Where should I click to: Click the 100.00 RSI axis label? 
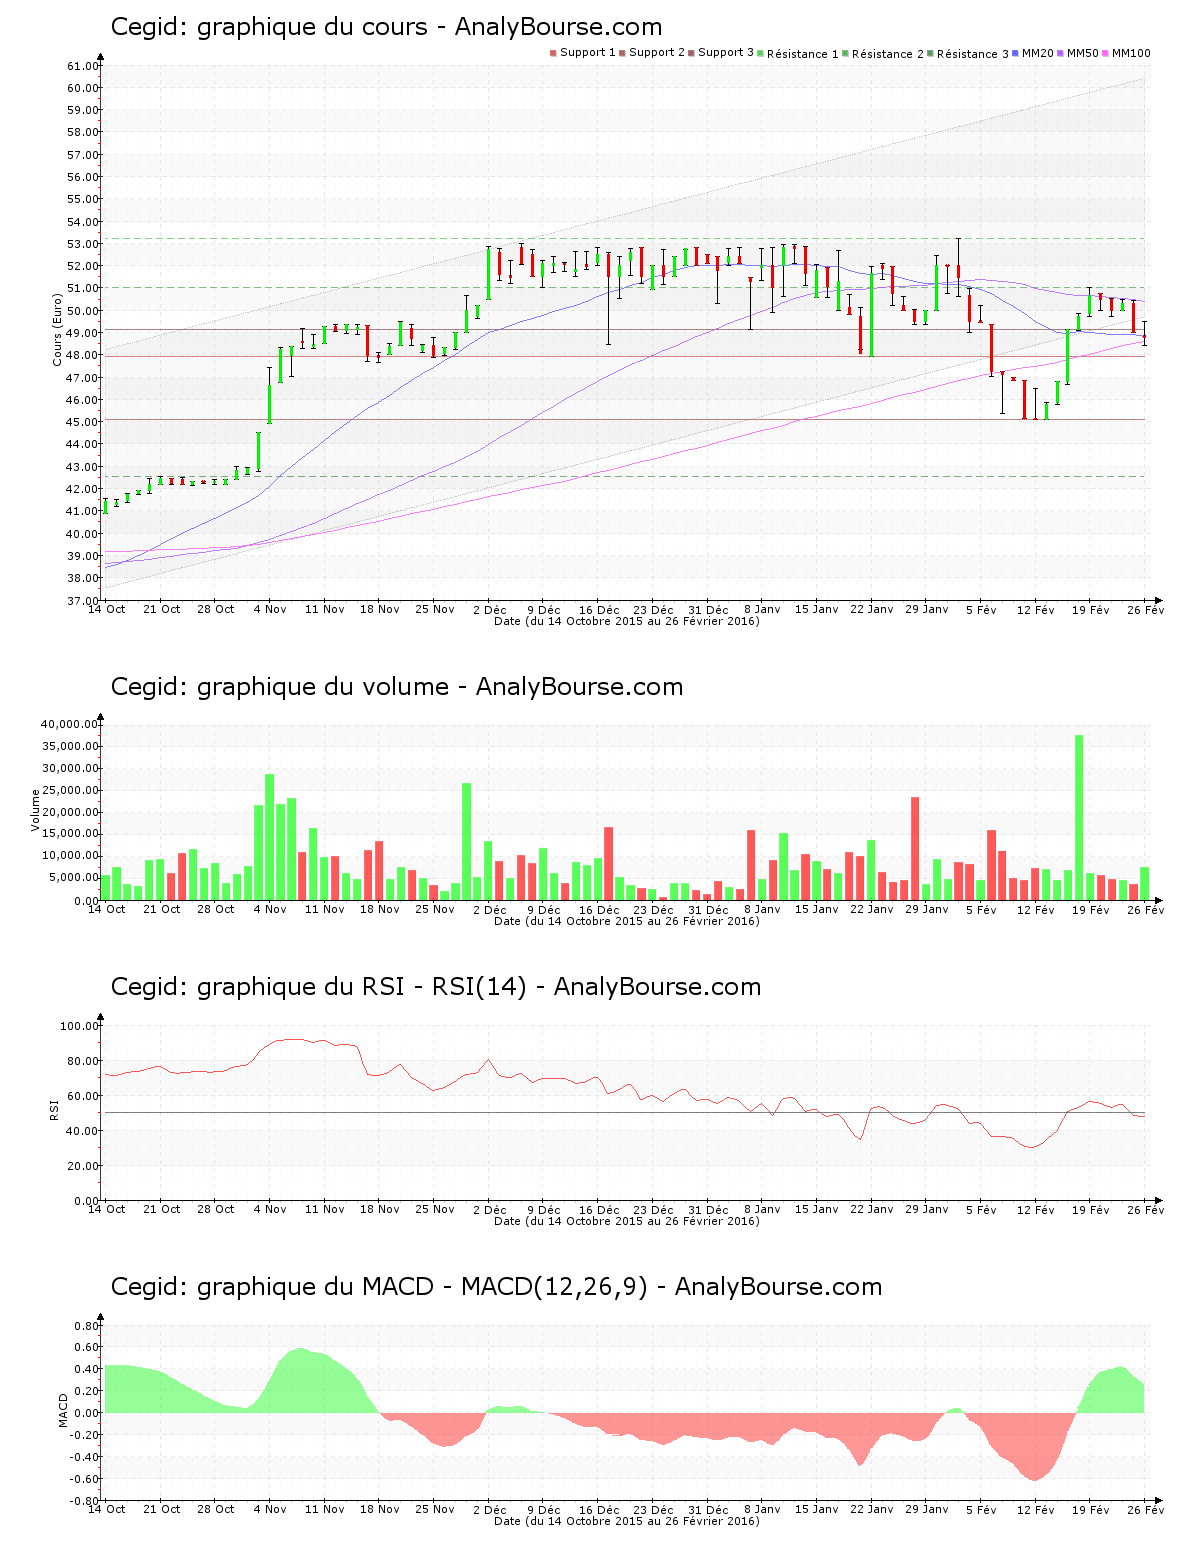point(79,1026)
